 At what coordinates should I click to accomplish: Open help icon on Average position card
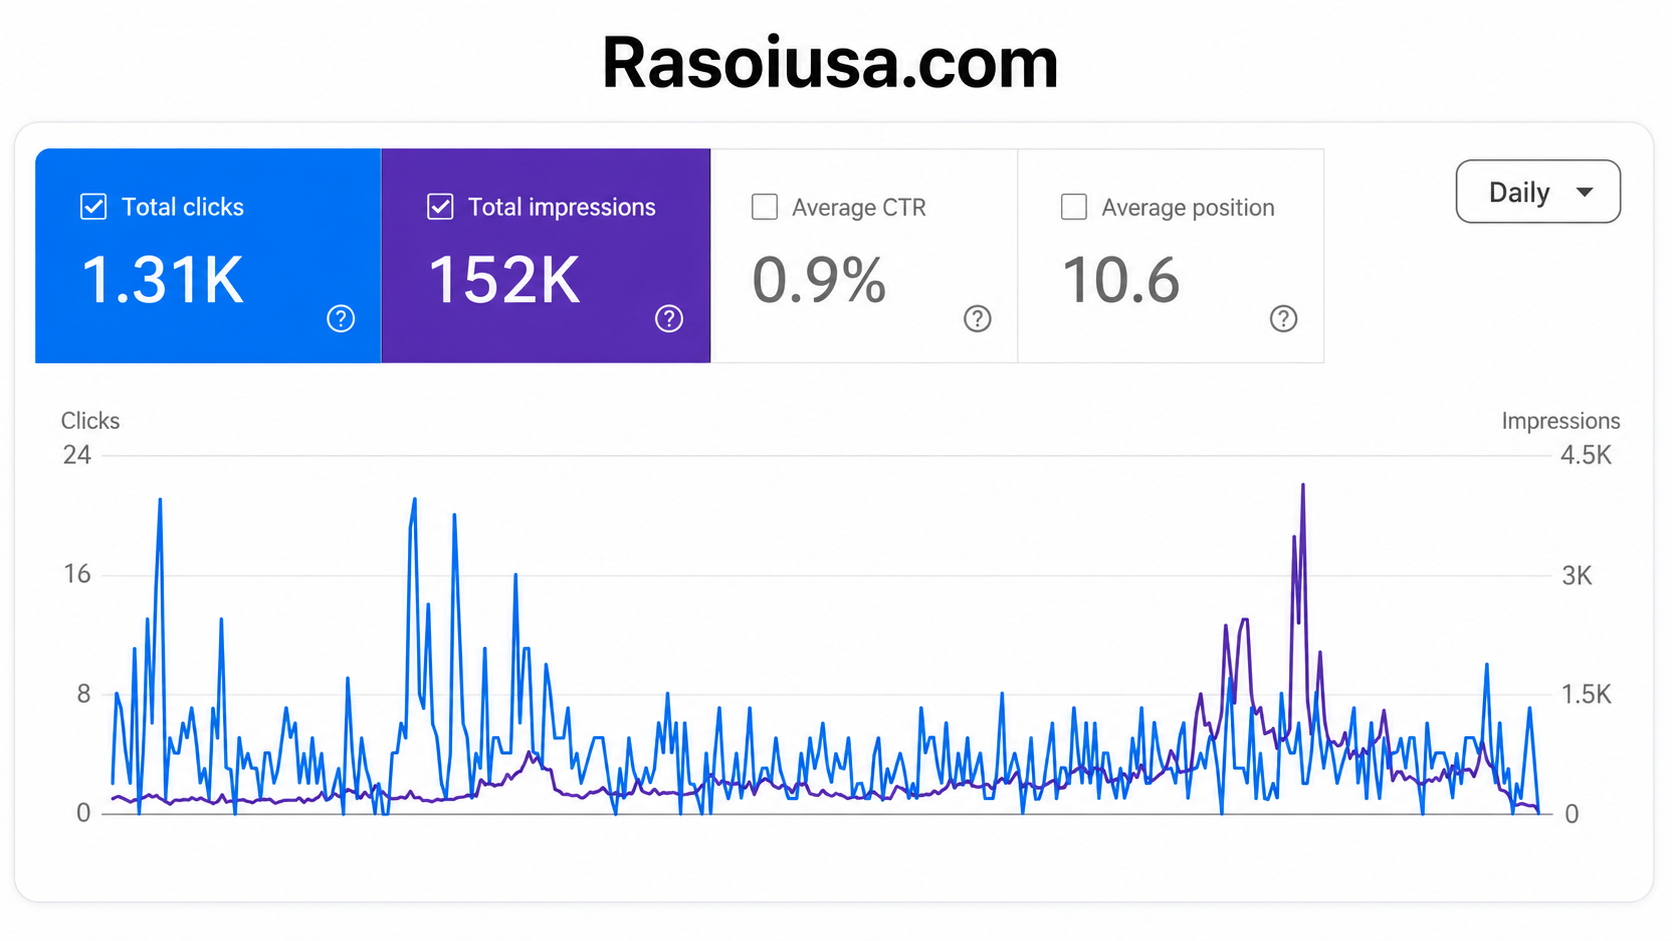[x=1283, y=318]
